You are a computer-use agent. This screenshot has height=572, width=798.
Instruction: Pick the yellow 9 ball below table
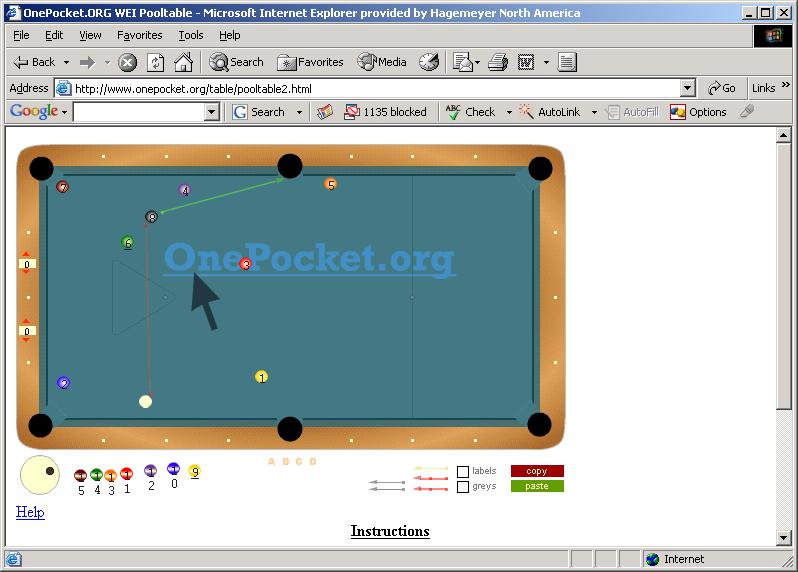click(194, 471)
